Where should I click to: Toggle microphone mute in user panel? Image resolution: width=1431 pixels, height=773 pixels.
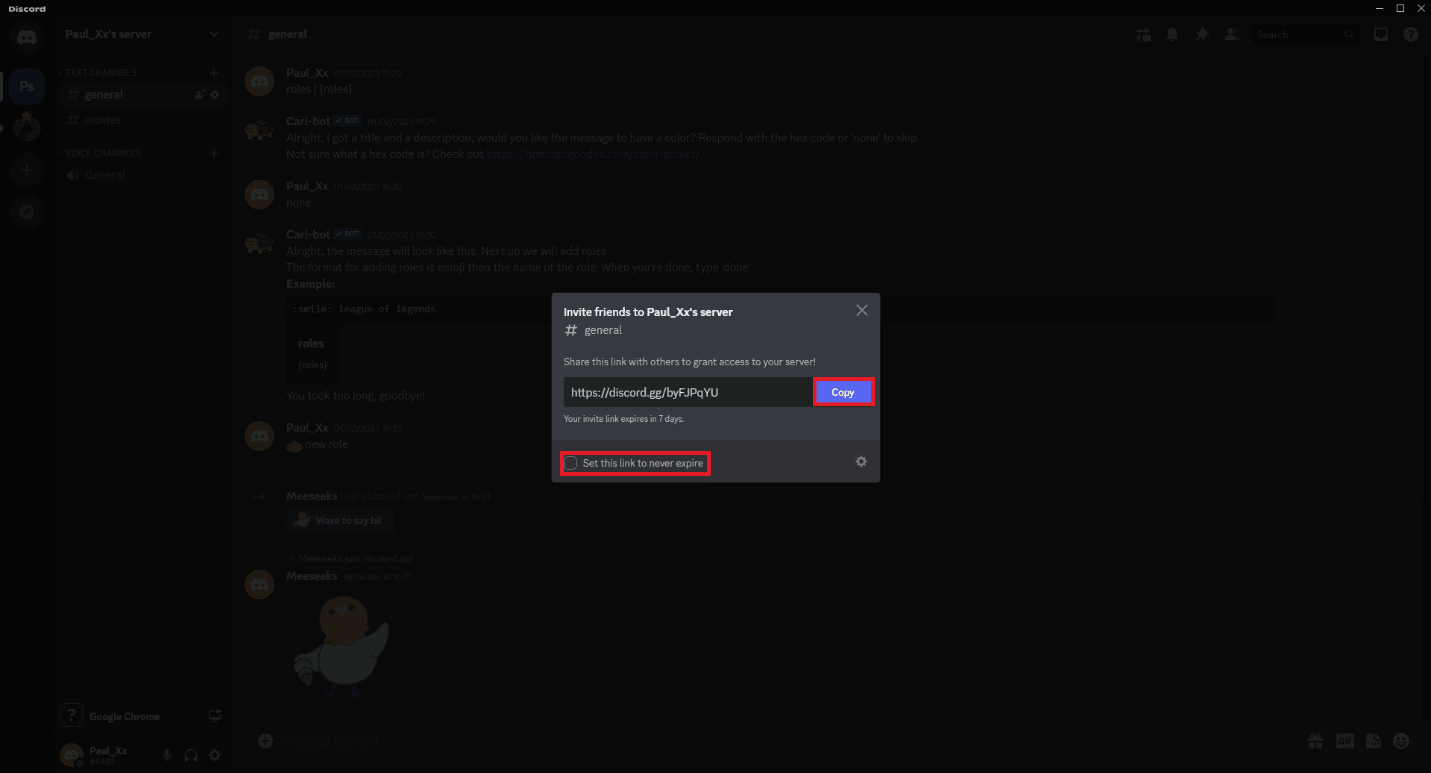tap(167, 755)
